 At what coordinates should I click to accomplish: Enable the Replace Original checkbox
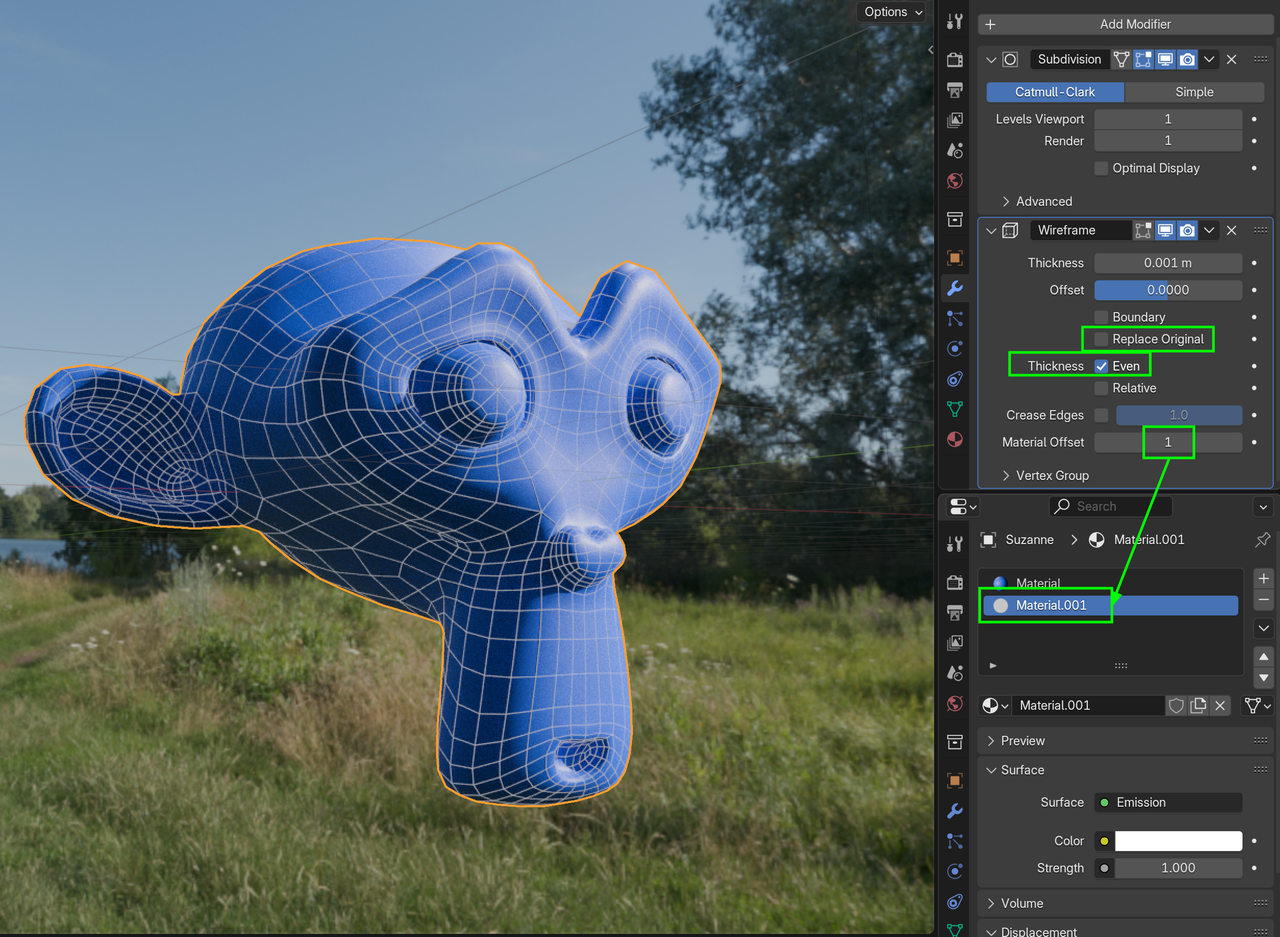[x=1101, y=339]
